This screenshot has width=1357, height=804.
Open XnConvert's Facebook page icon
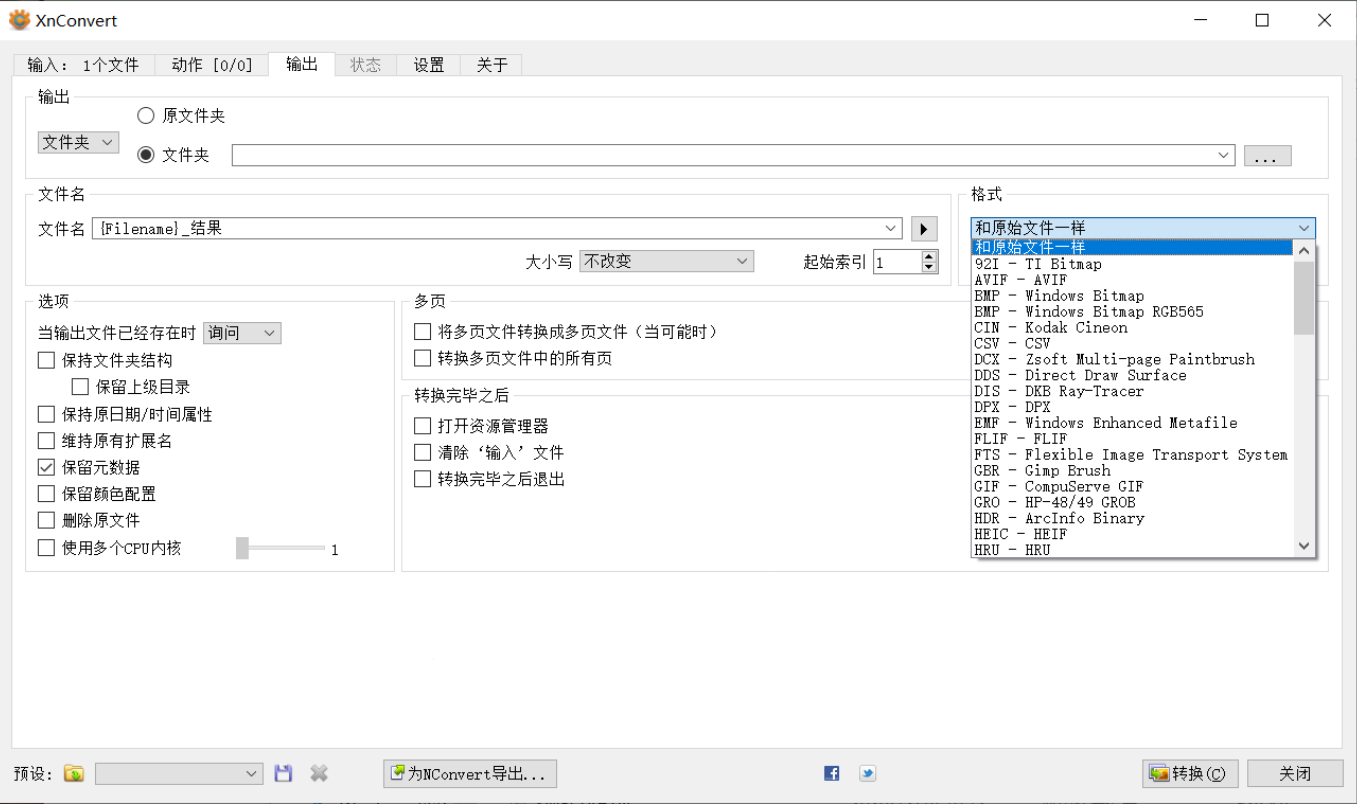(831, 773)
